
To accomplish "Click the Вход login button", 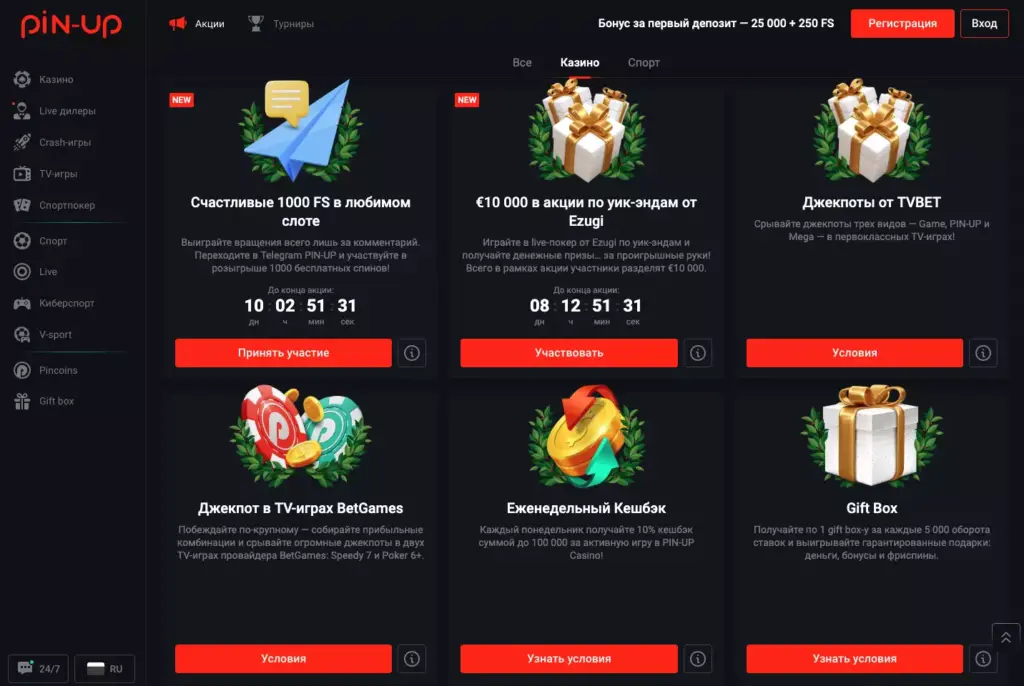I will pyautogui.click(x=984, y=24).
